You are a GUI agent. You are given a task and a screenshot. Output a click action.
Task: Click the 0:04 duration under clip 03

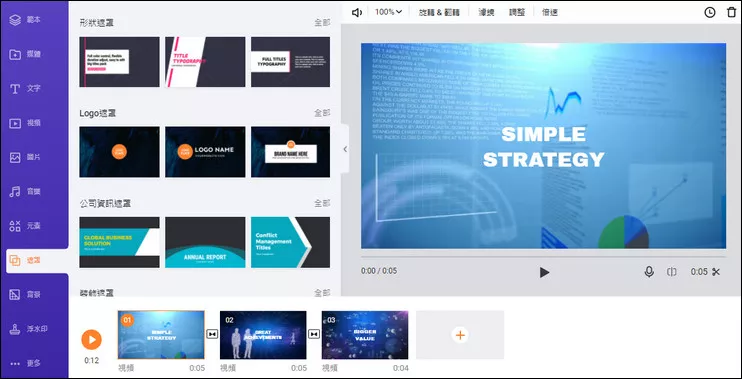pos(401,368)
